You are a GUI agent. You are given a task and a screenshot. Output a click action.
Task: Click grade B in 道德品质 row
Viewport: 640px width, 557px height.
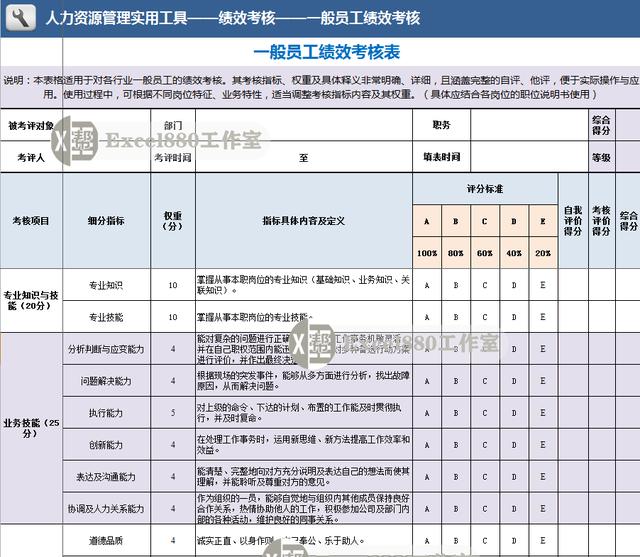pos(456,540)
